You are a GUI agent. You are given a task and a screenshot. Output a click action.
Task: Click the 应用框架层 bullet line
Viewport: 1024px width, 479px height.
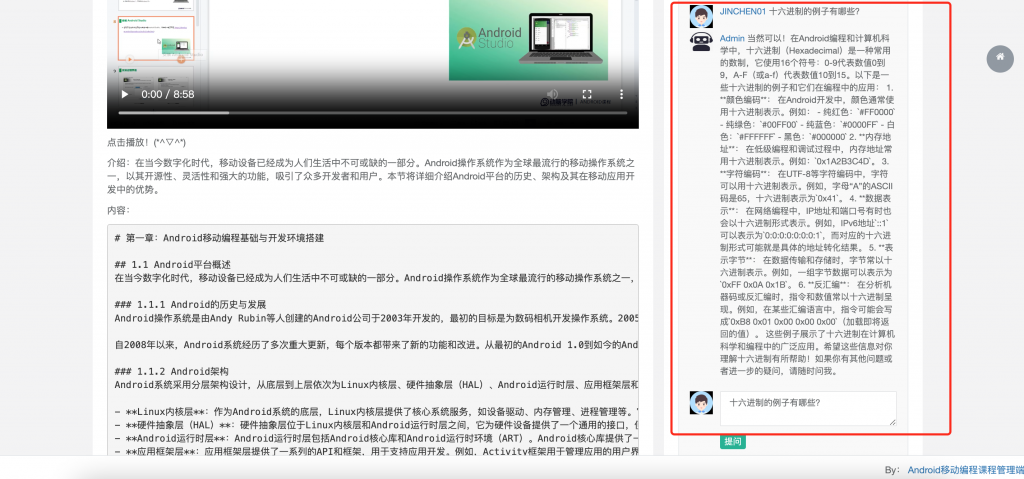tap(376, 451)
